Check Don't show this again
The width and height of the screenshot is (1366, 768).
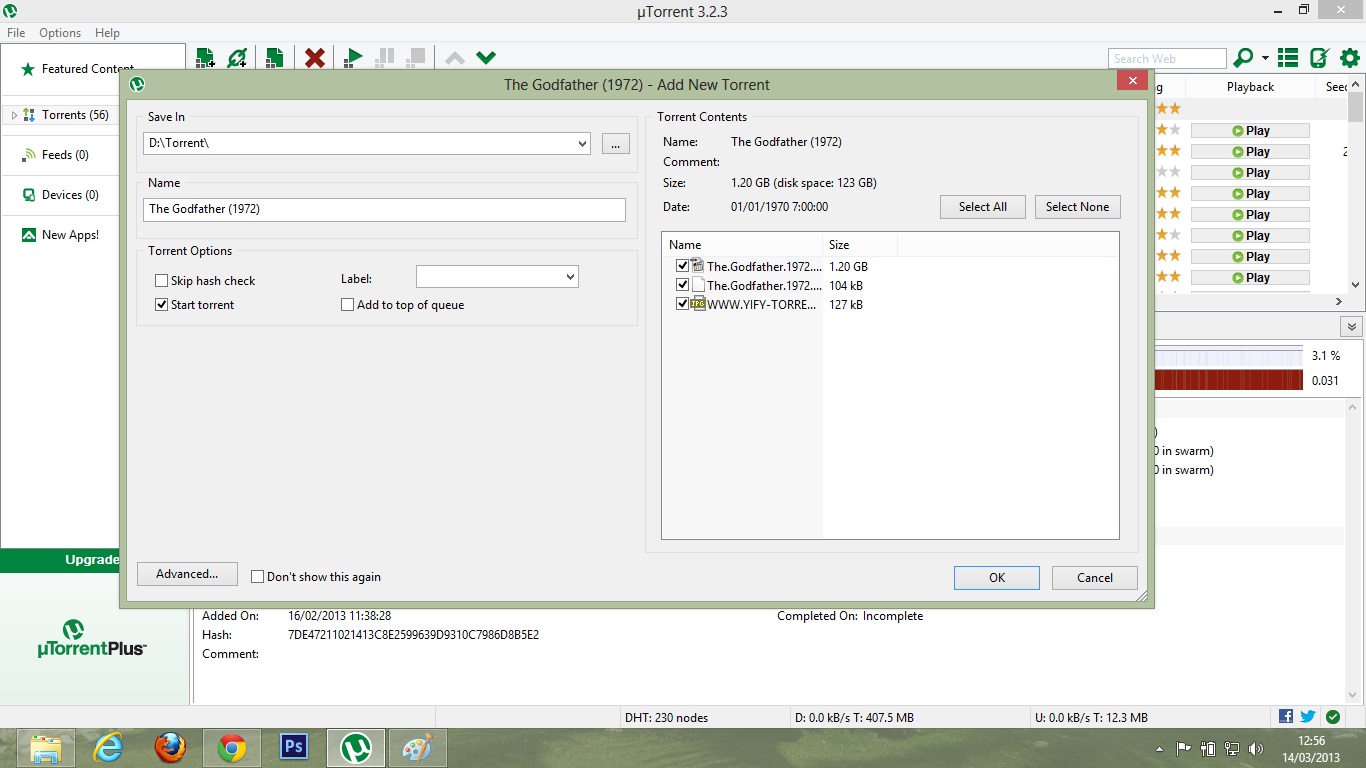click(x=258, y=577)
